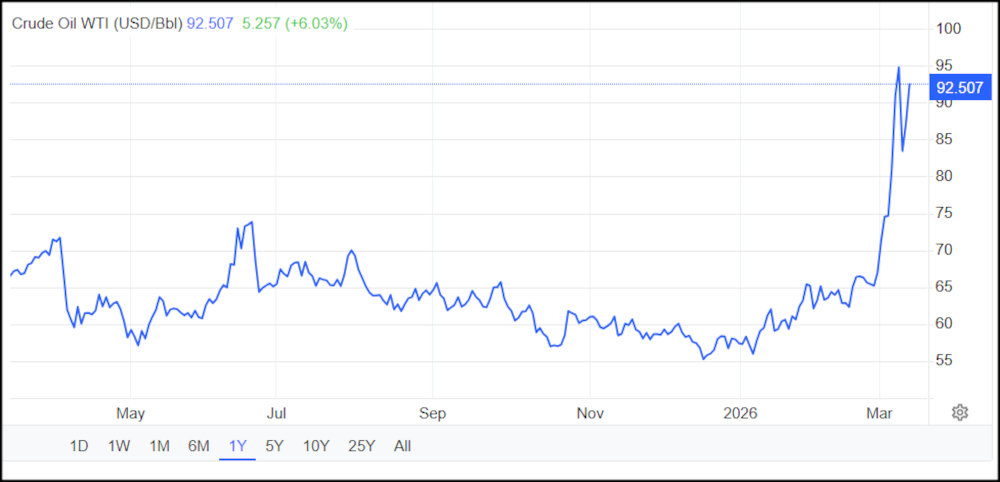Image resolution: width=1000 pixels, height=482 pixels.
Task: Click the green +6.03% change text
Action: coord(316,24)
